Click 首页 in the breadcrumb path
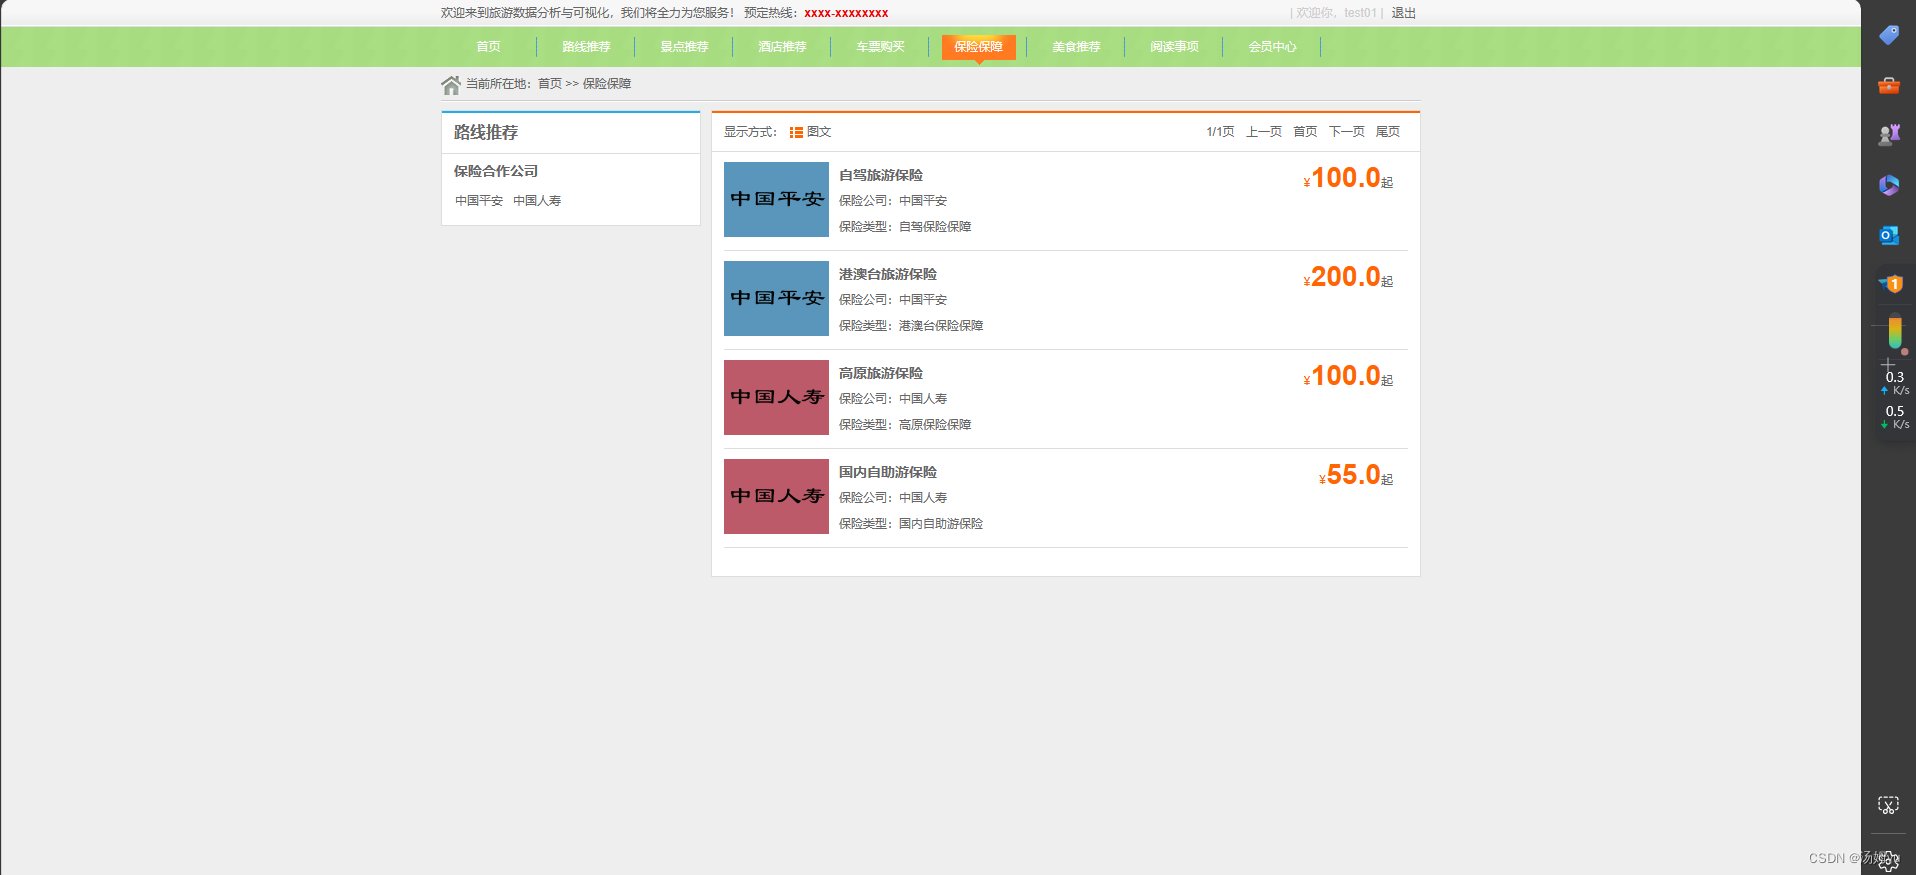The width and height of the screenshot is (1916, 875). point(550,84)
